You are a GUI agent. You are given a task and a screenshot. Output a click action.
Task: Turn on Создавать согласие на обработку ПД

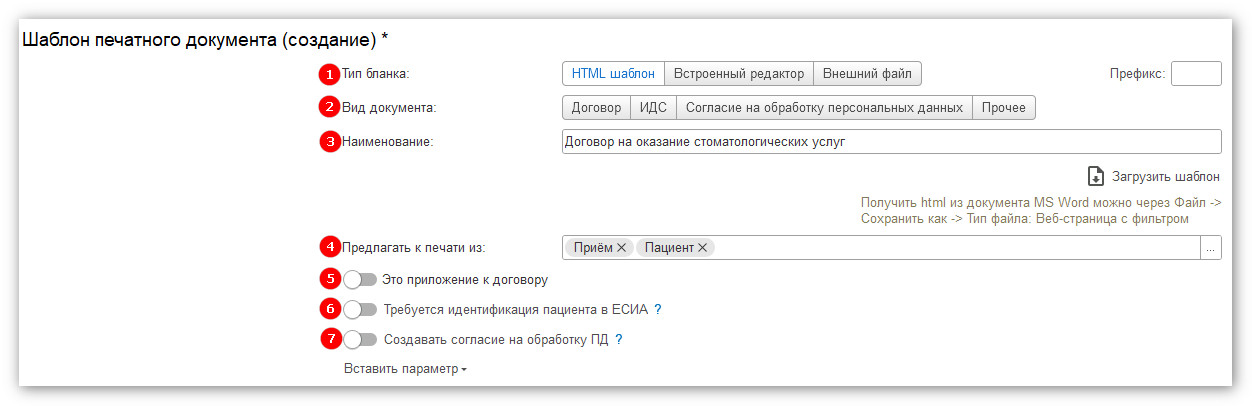(x=360, y=339)
